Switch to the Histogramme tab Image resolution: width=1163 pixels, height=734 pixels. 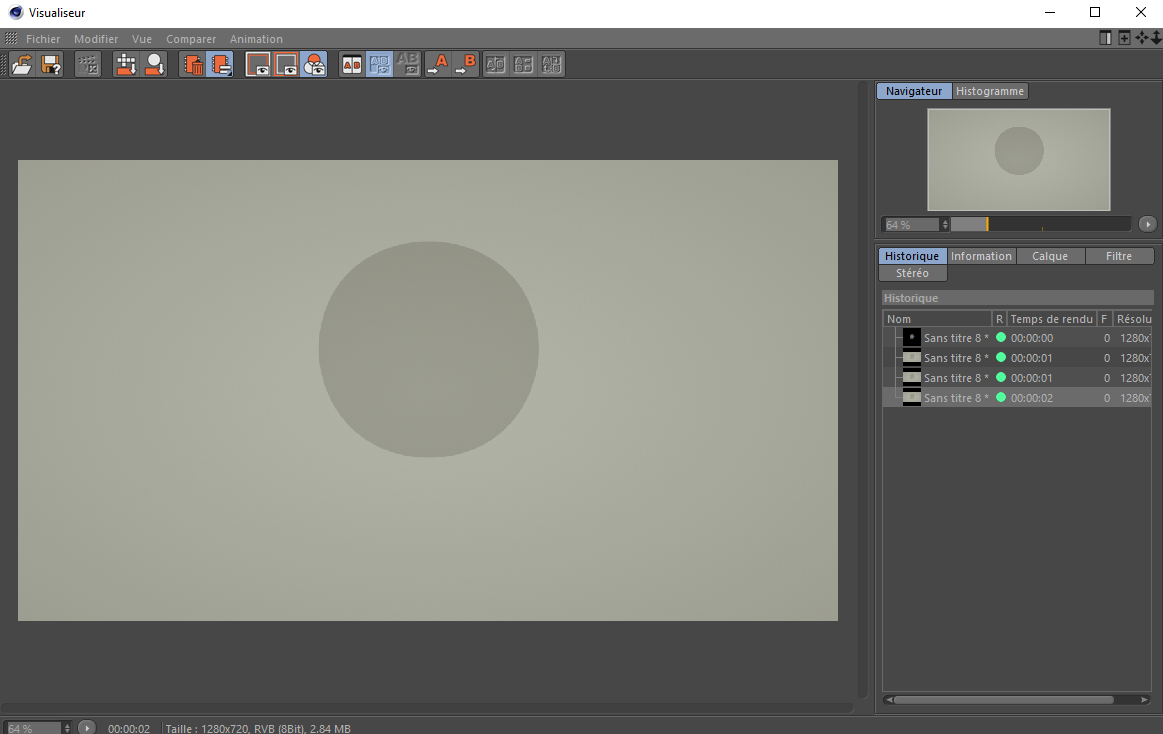tap(989, 91)
